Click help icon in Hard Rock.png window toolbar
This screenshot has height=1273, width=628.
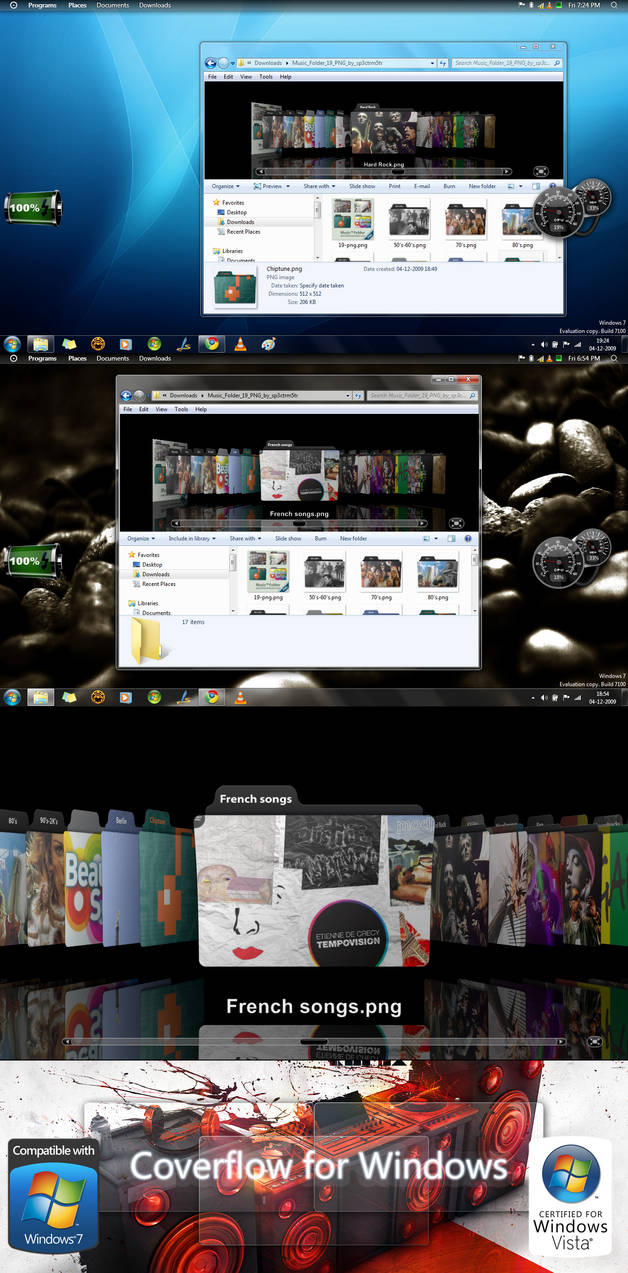(551, 186)
